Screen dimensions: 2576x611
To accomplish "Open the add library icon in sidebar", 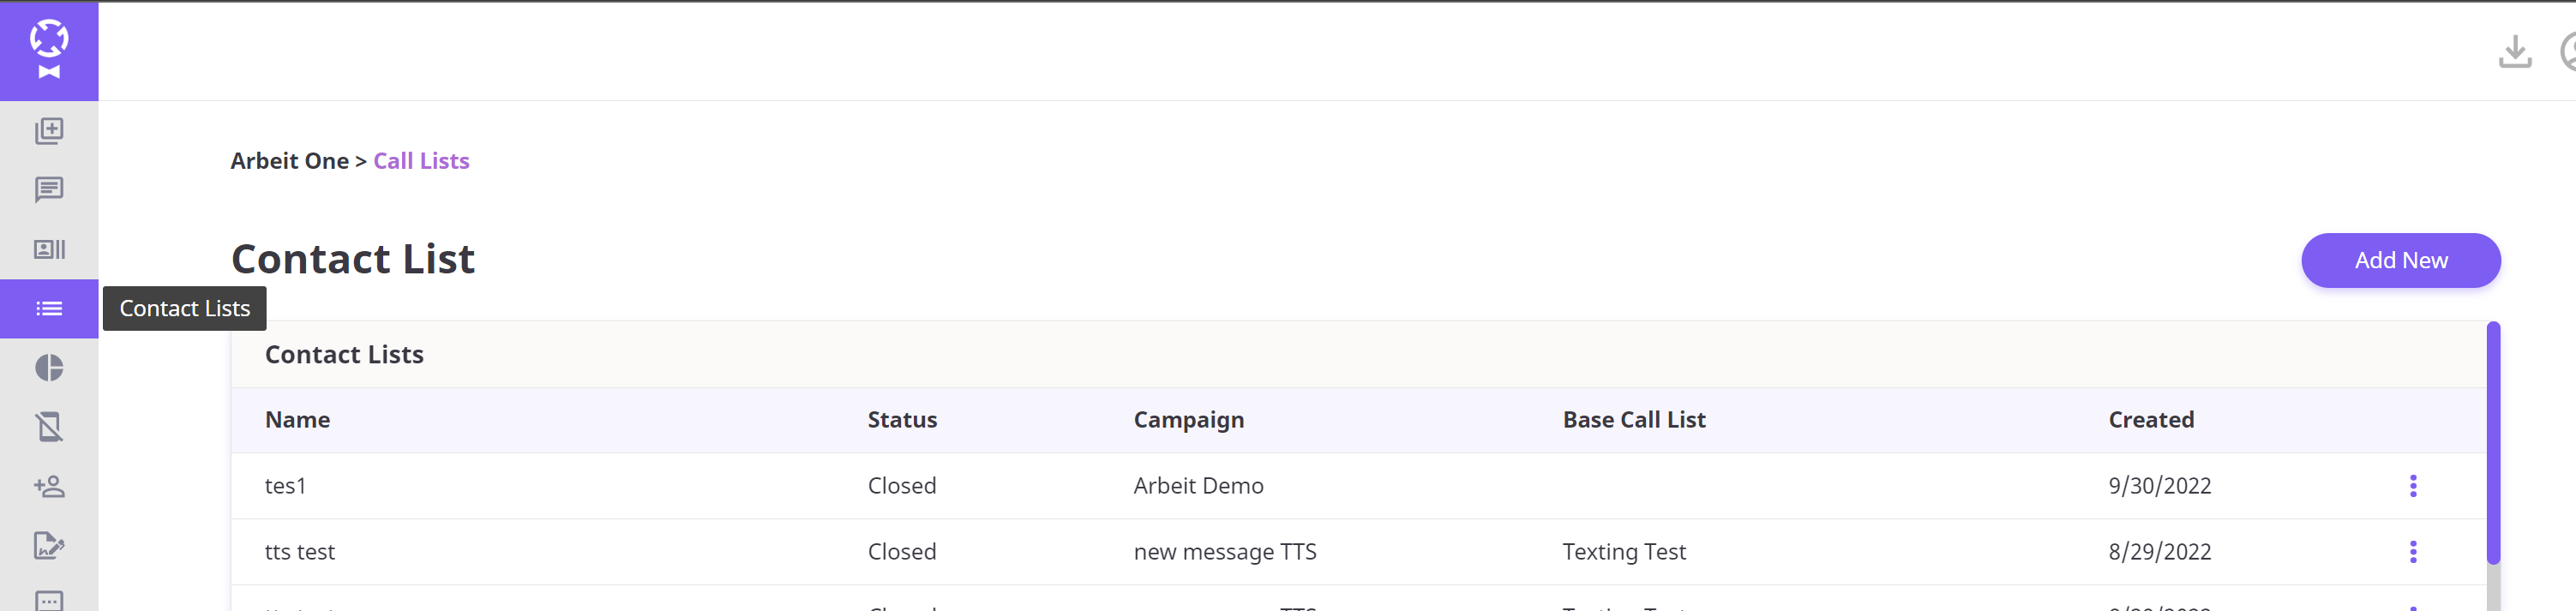I will tap(49, 131).
